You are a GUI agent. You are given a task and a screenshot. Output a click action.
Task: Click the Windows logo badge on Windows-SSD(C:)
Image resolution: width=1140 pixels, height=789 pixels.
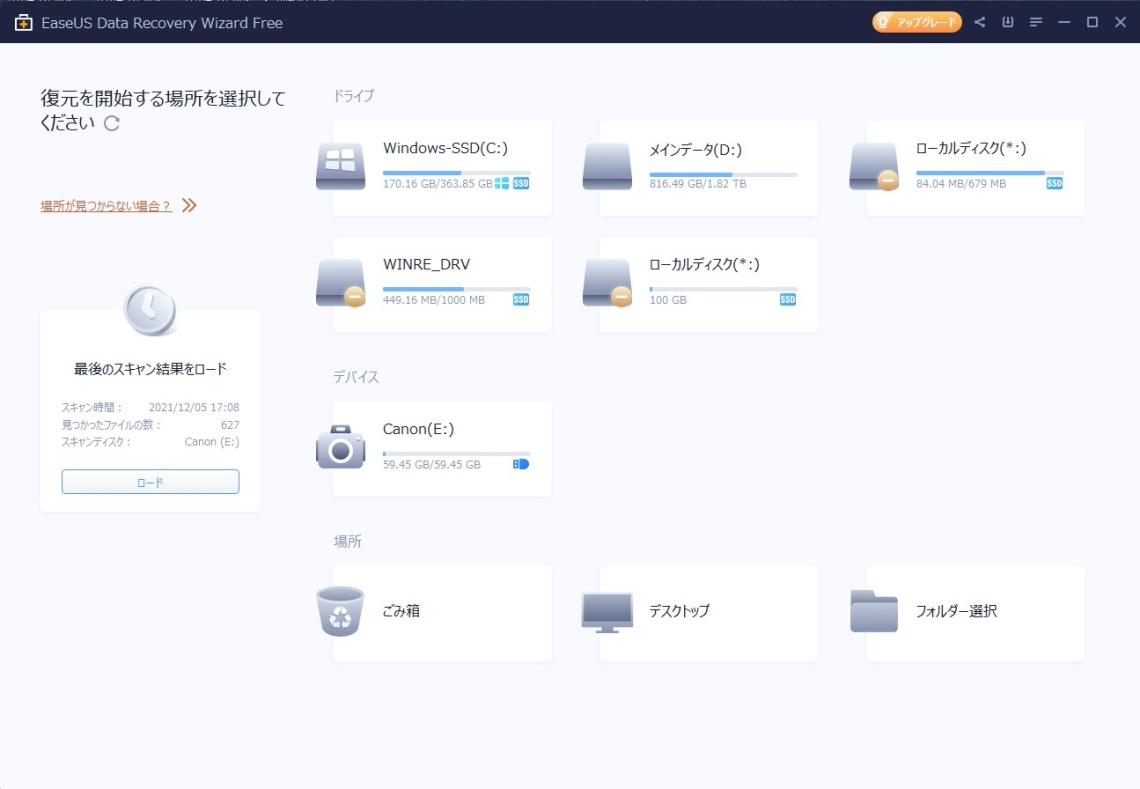pos(502,183)
